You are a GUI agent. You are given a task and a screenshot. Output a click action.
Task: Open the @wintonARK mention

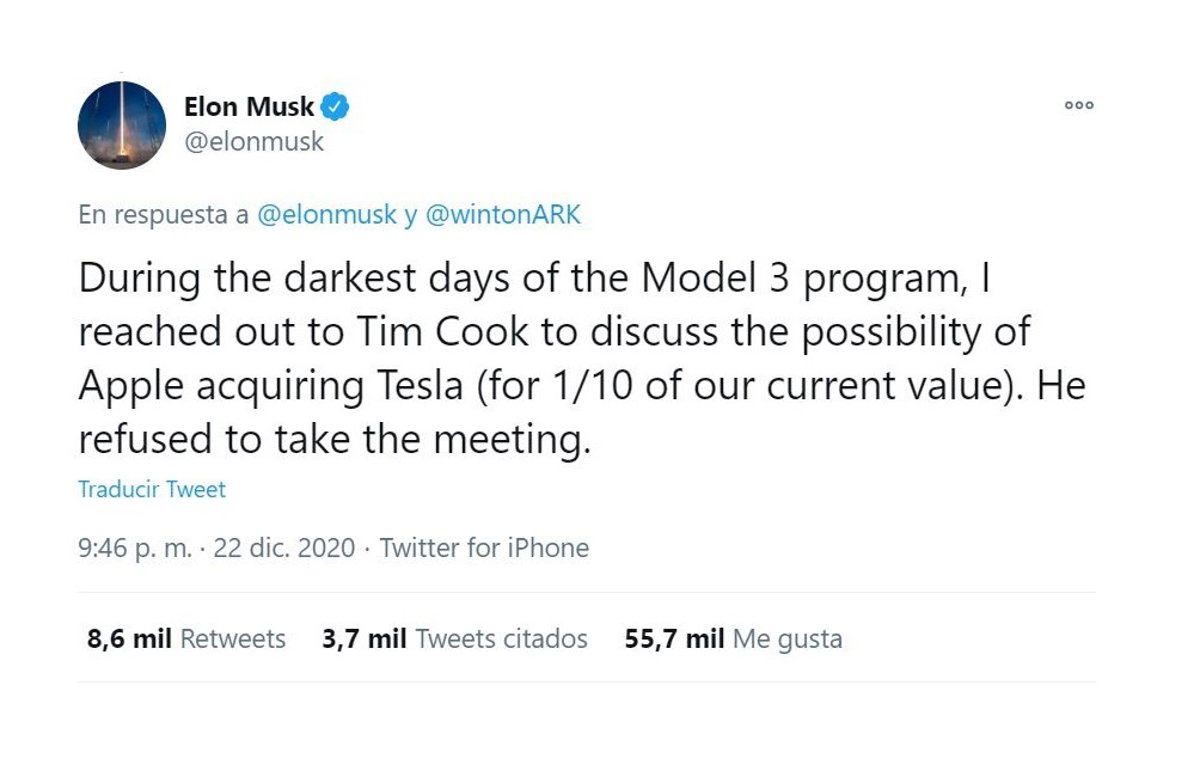pyautogui.click(x=503, y=216)
